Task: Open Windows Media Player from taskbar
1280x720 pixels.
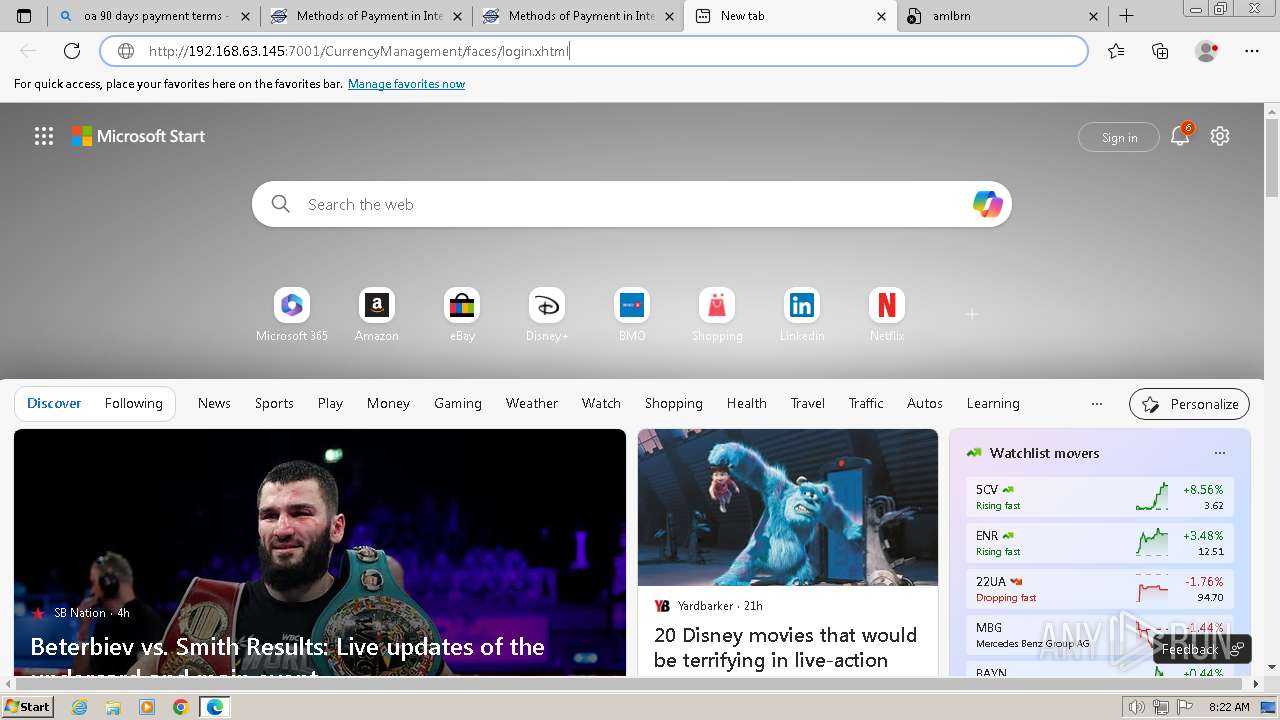Action: click(x=147, y=707)
